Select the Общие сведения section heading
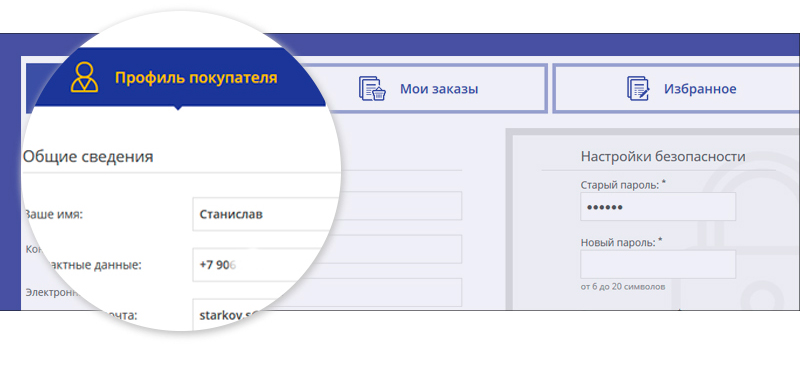 [x=88, y=156]
